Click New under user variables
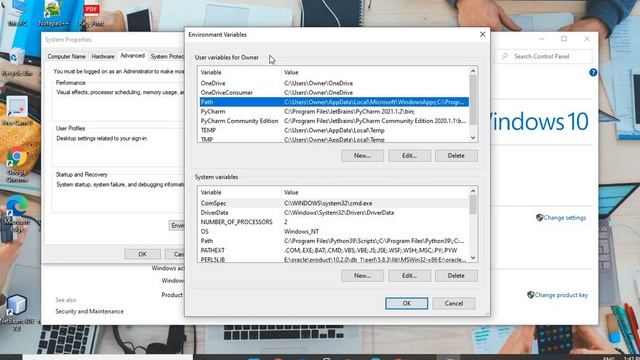Image resolution: width=640 pixels, height=360 pixels. click(362, 156)
